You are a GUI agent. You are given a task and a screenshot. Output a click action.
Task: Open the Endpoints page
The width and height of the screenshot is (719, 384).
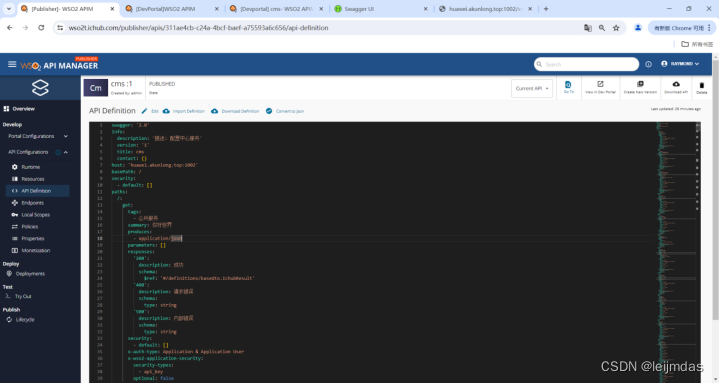pyautogui.click(x=32, y=203)
